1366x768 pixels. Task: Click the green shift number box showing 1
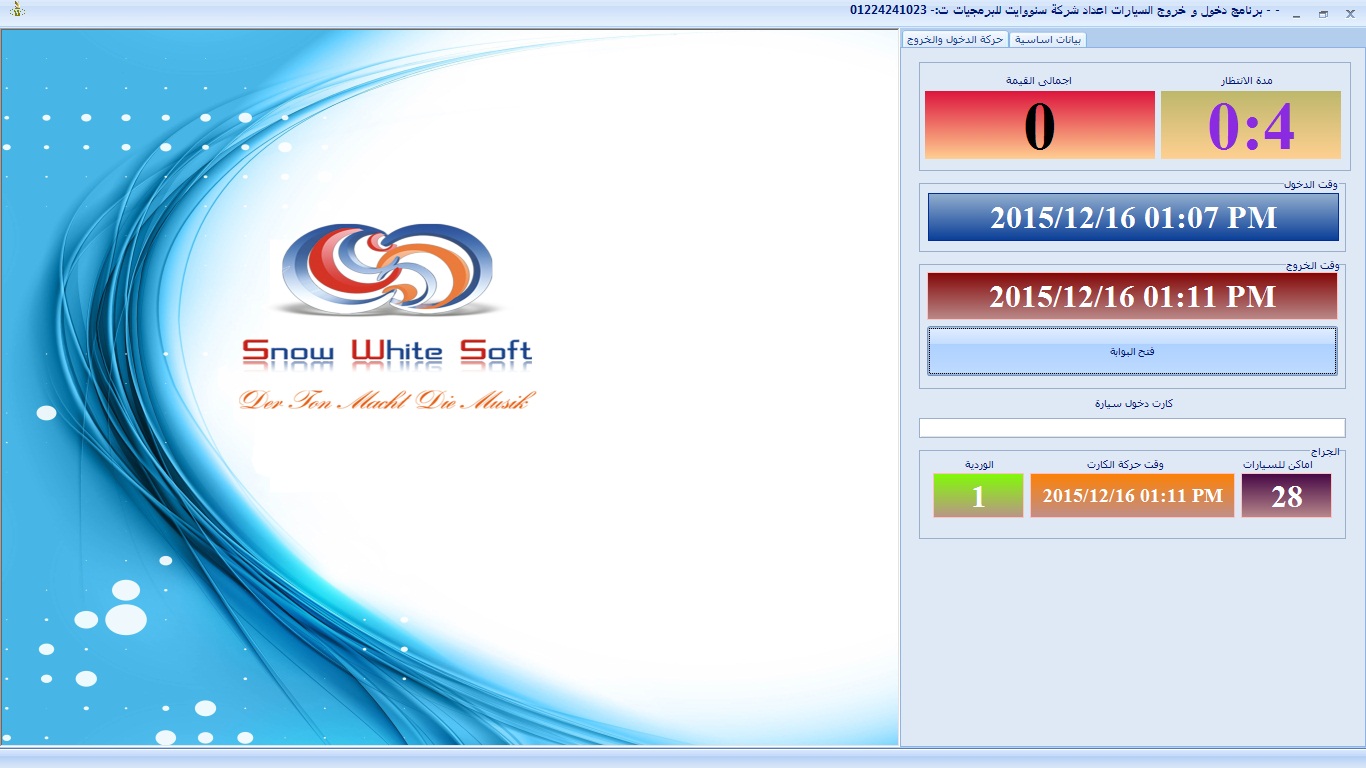[x=977, y=496]
